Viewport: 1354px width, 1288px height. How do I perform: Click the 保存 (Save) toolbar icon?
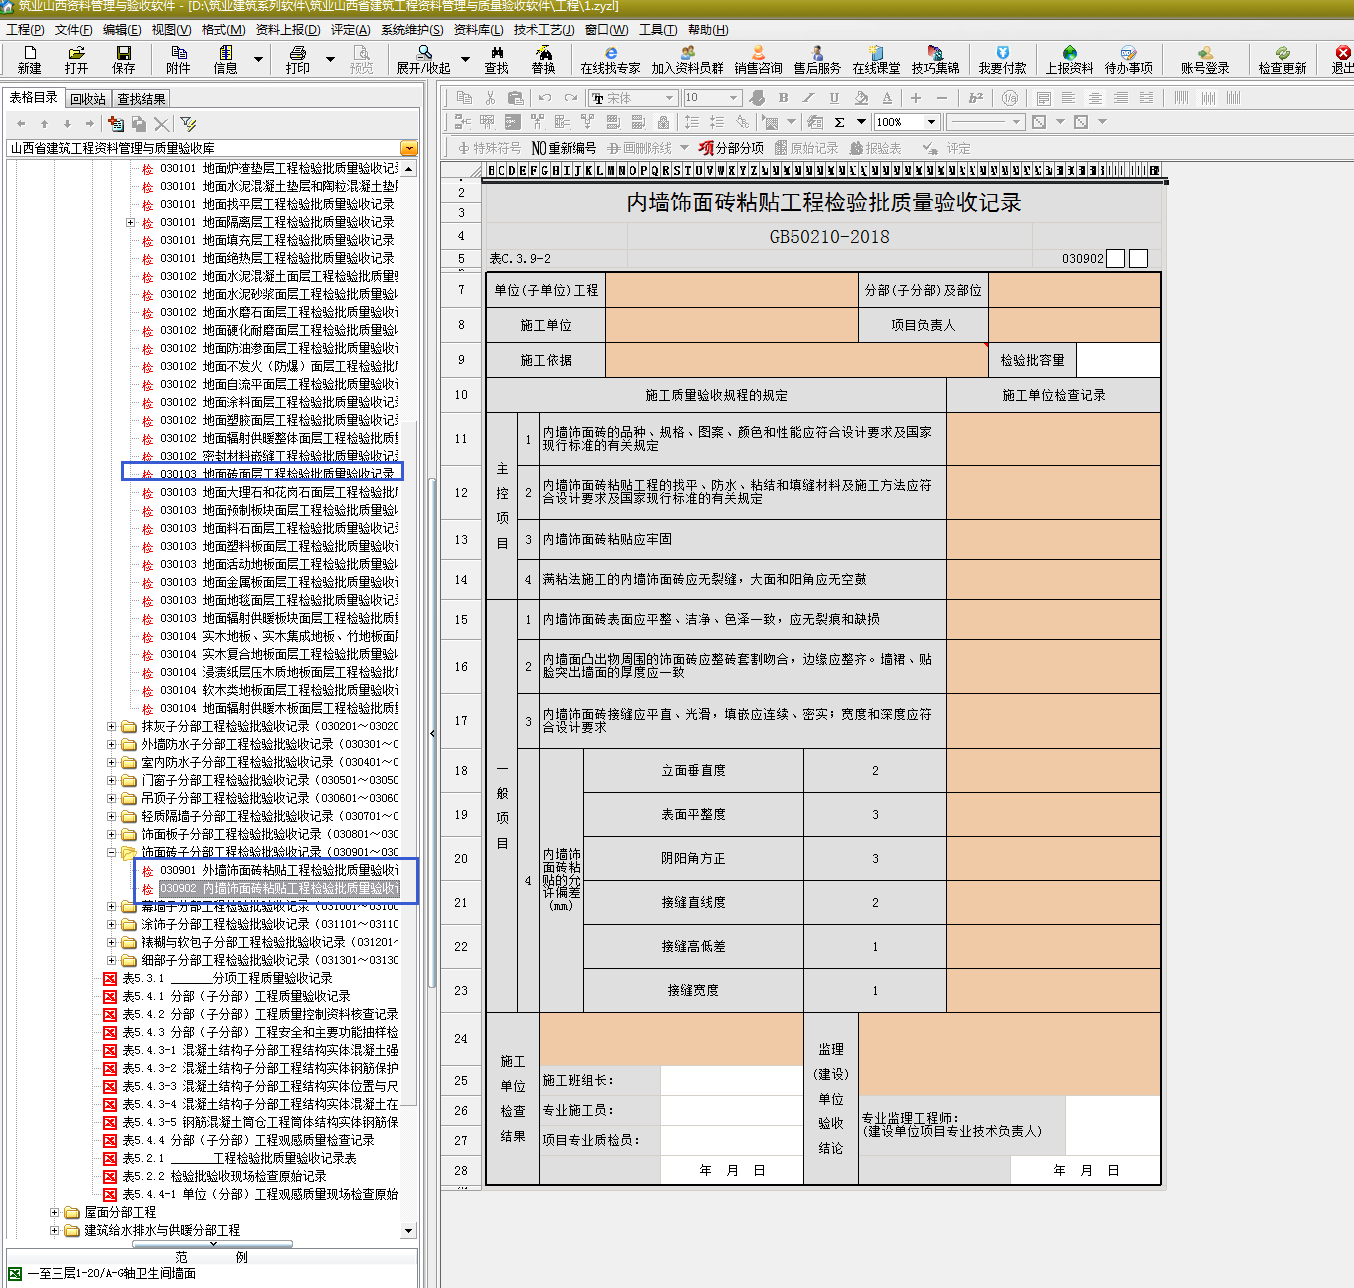123,59
